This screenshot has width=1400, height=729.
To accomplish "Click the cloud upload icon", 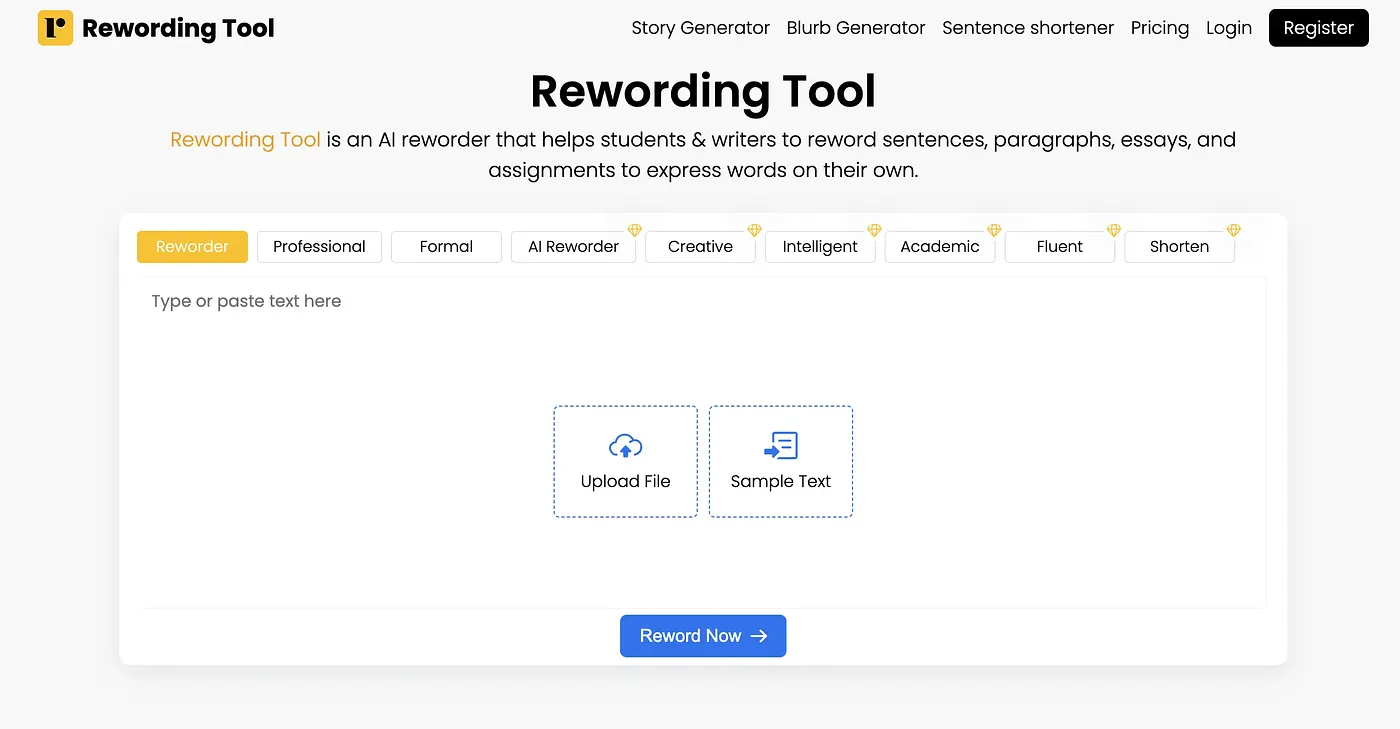I will tap(625, 446).
